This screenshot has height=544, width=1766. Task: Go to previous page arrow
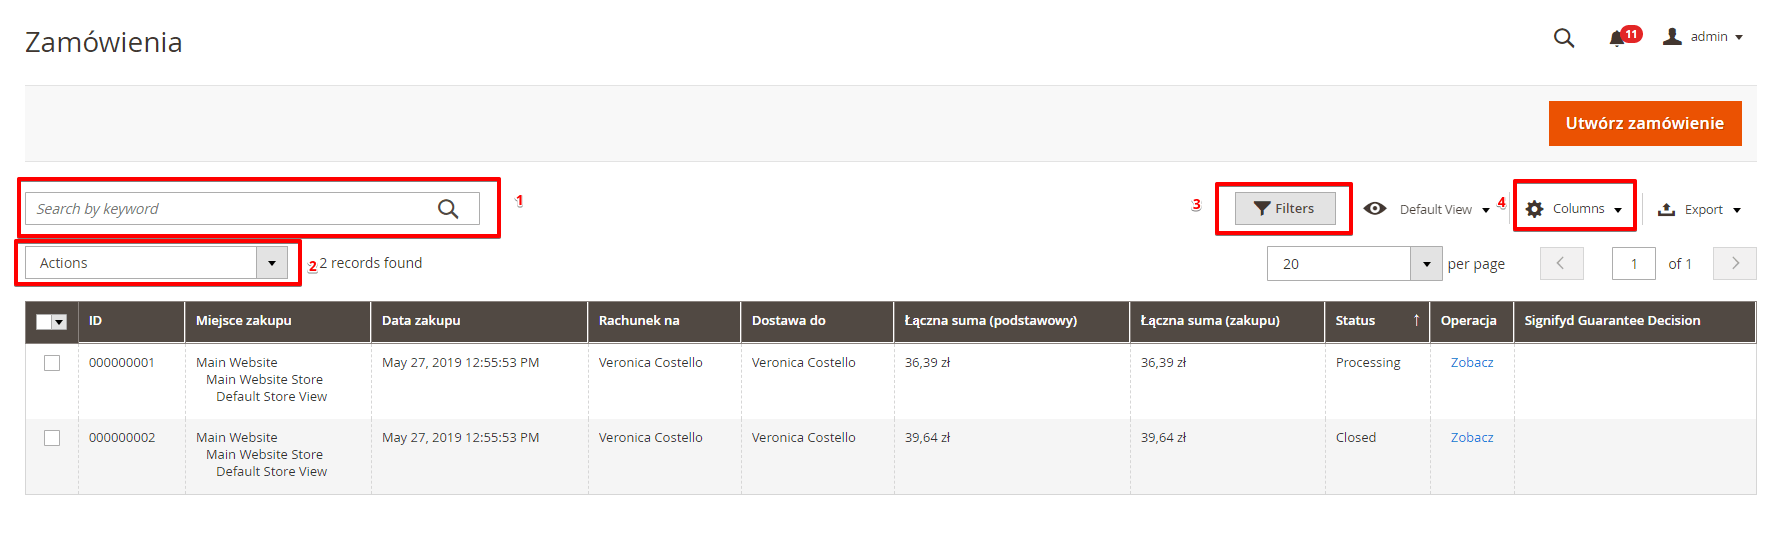[x=1561, y=263]
